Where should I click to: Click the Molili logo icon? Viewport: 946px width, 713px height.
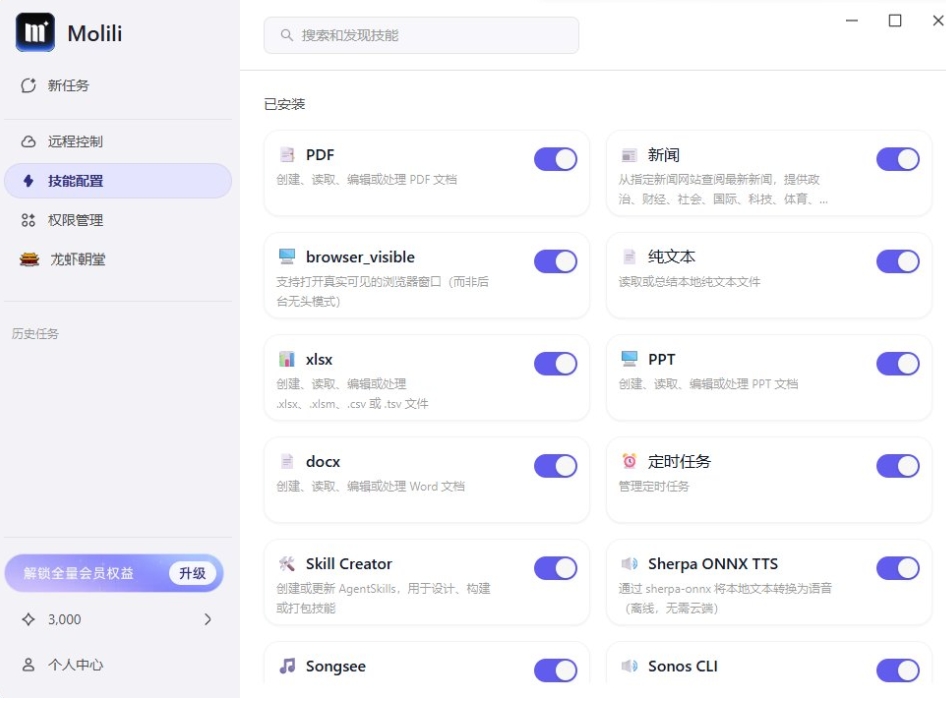coord(35,32)
